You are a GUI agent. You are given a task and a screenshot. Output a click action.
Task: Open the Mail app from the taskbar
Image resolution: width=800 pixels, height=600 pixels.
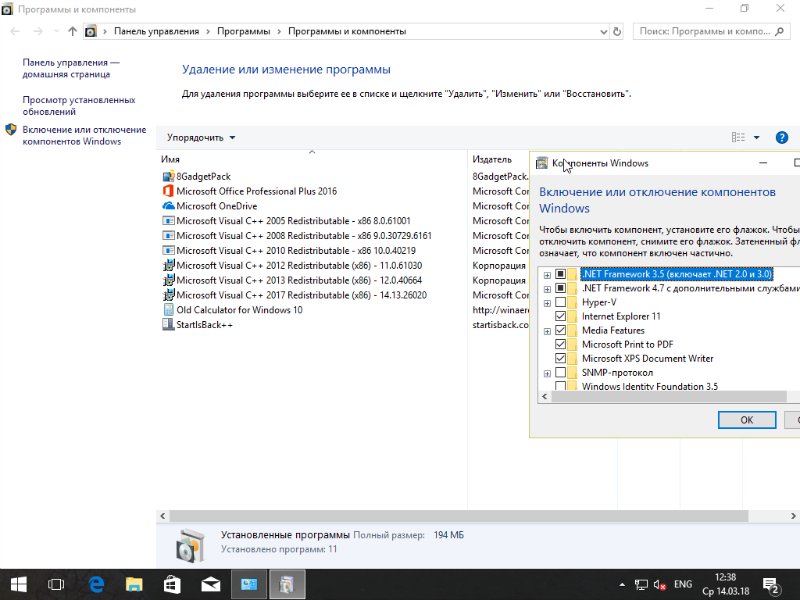click(210, 584)
